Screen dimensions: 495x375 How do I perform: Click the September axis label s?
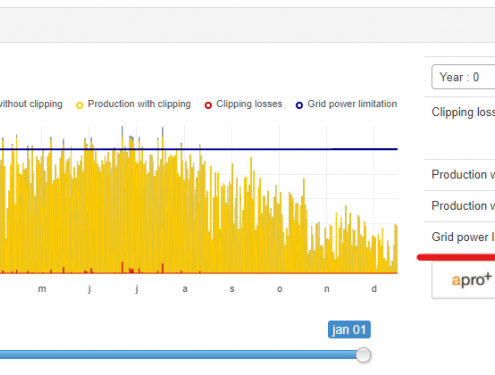tap(232, 289)
